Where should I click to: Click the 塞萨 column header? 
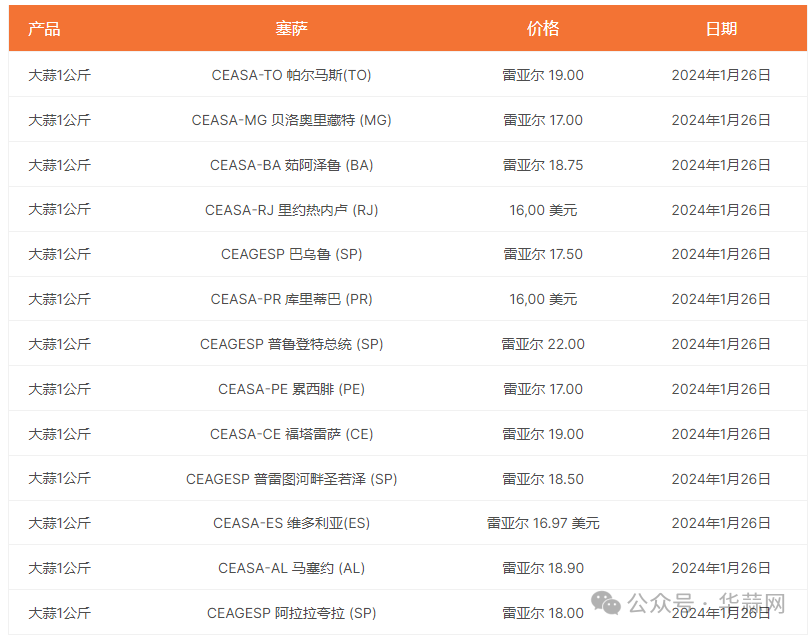coord(291,28)
